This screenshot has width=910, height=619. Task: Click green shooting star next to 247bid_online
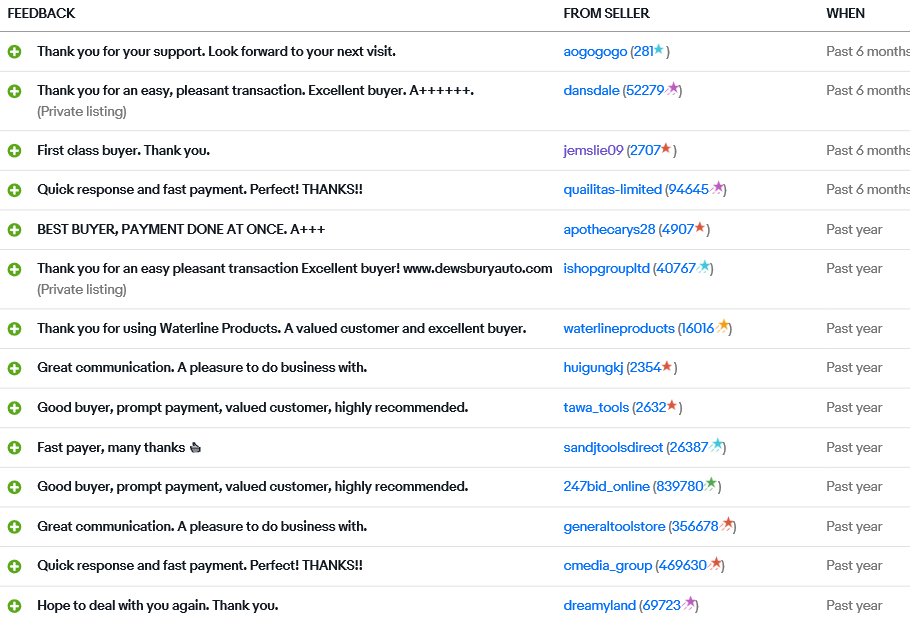(711, 485)
